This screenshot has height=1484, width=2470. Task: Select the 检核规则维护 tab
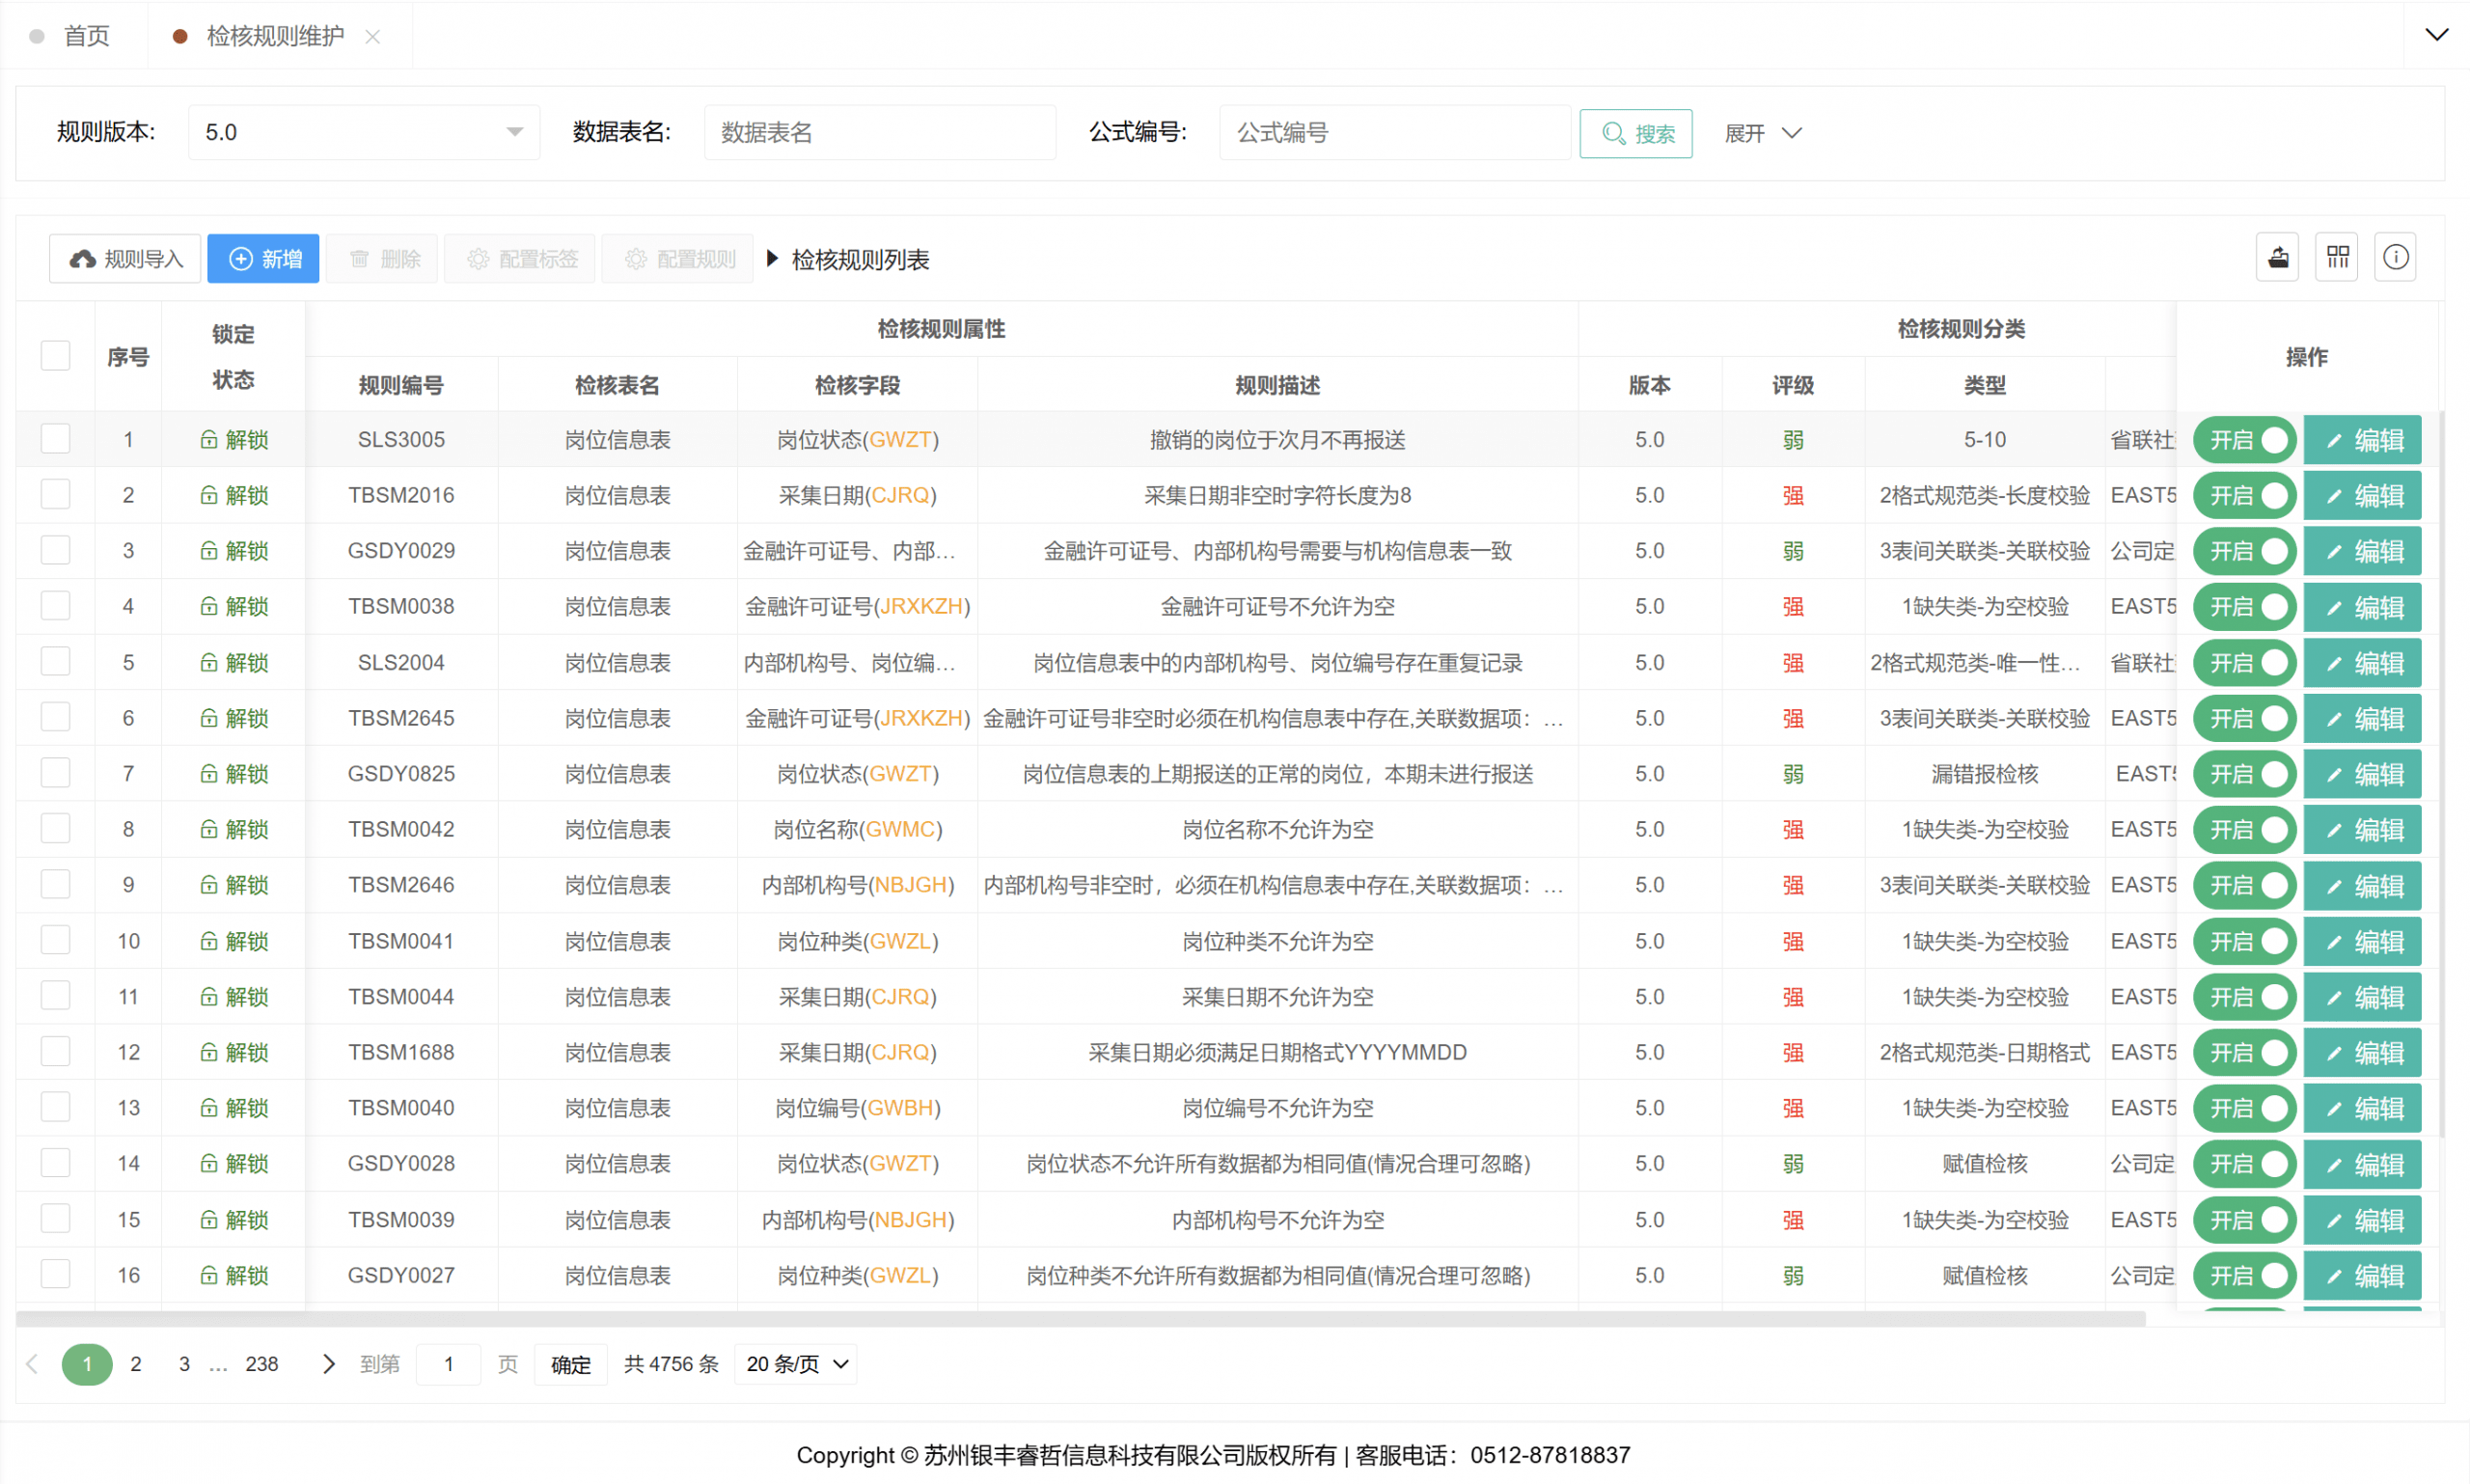click(274, 36)
